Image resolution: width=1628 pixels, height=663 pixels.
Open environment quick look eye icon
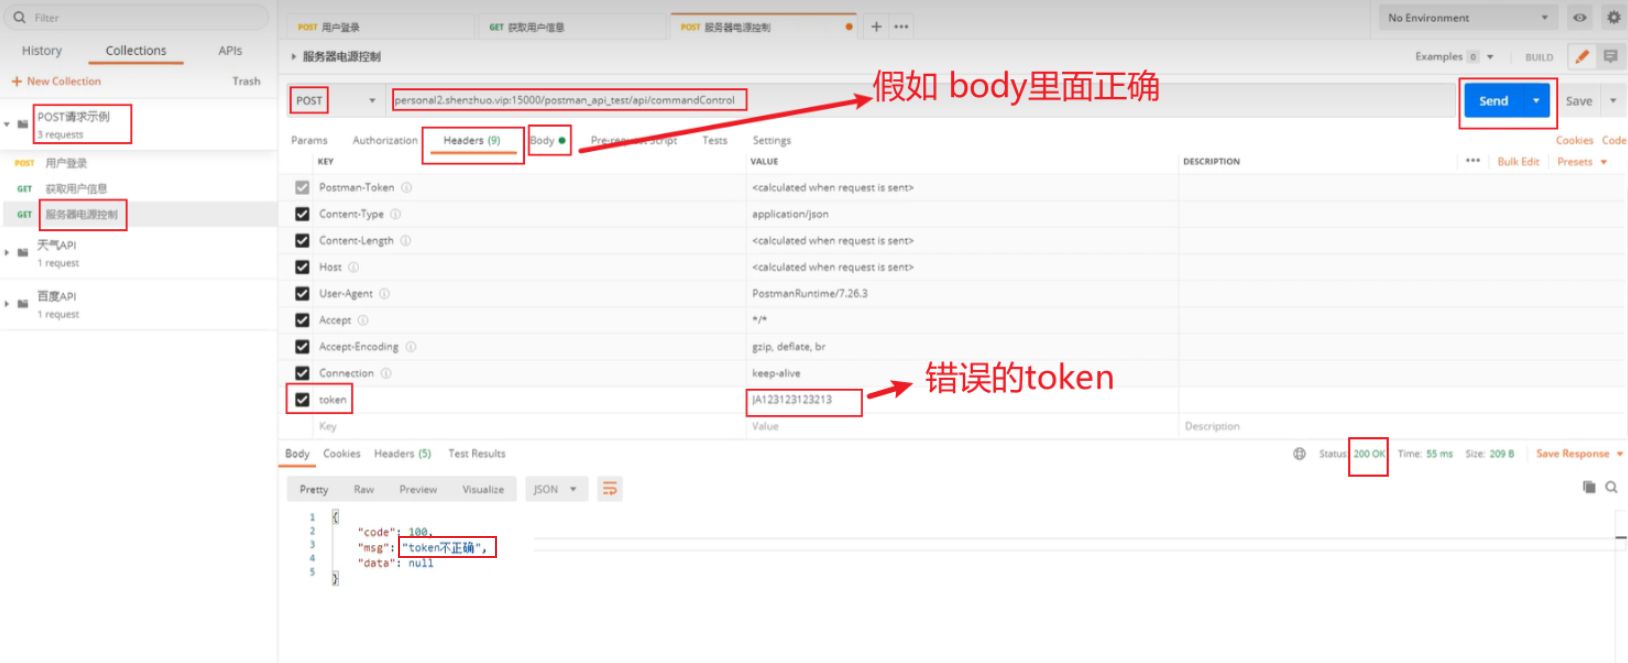point(1580,18)
